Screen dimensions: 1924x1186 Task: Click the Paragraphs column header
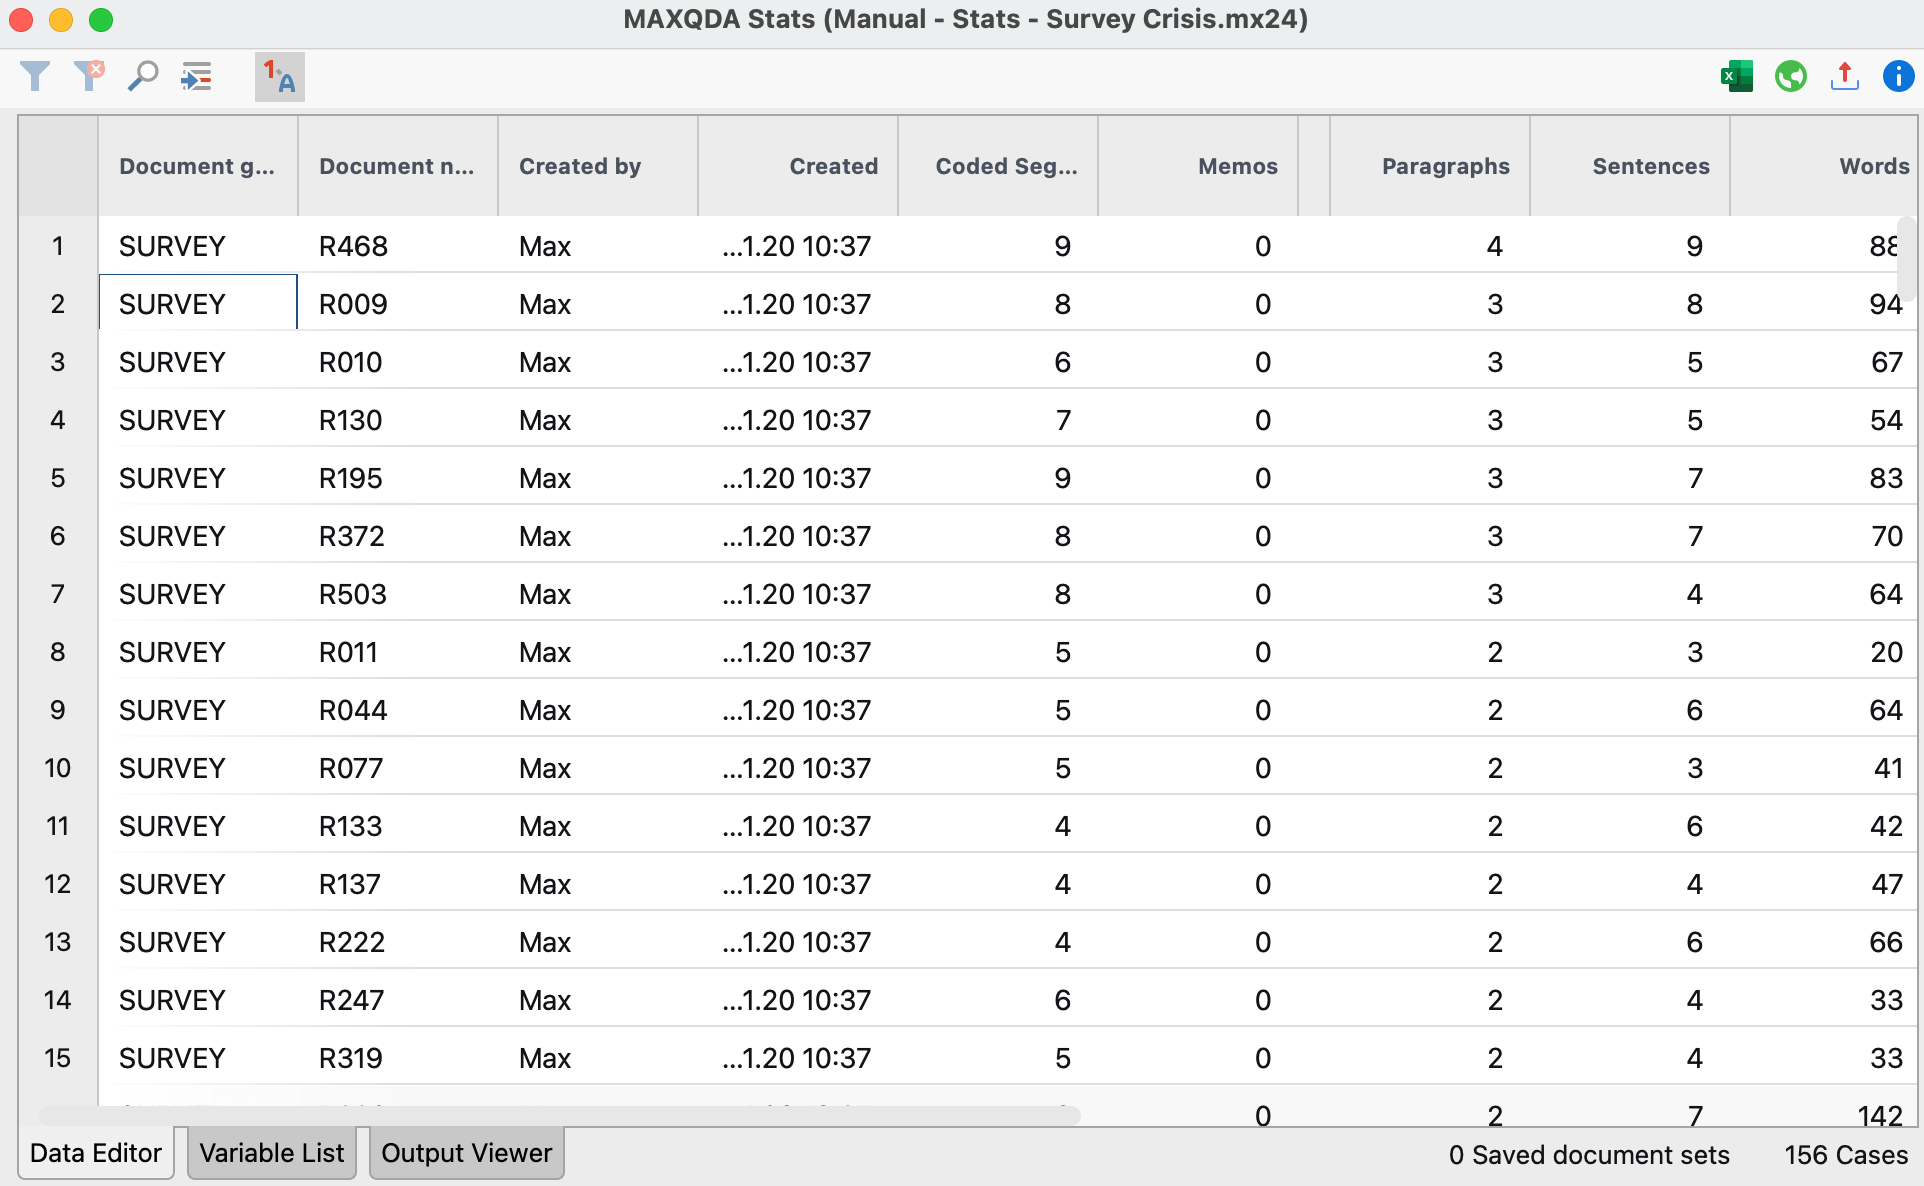click(x=1445, y=166)
